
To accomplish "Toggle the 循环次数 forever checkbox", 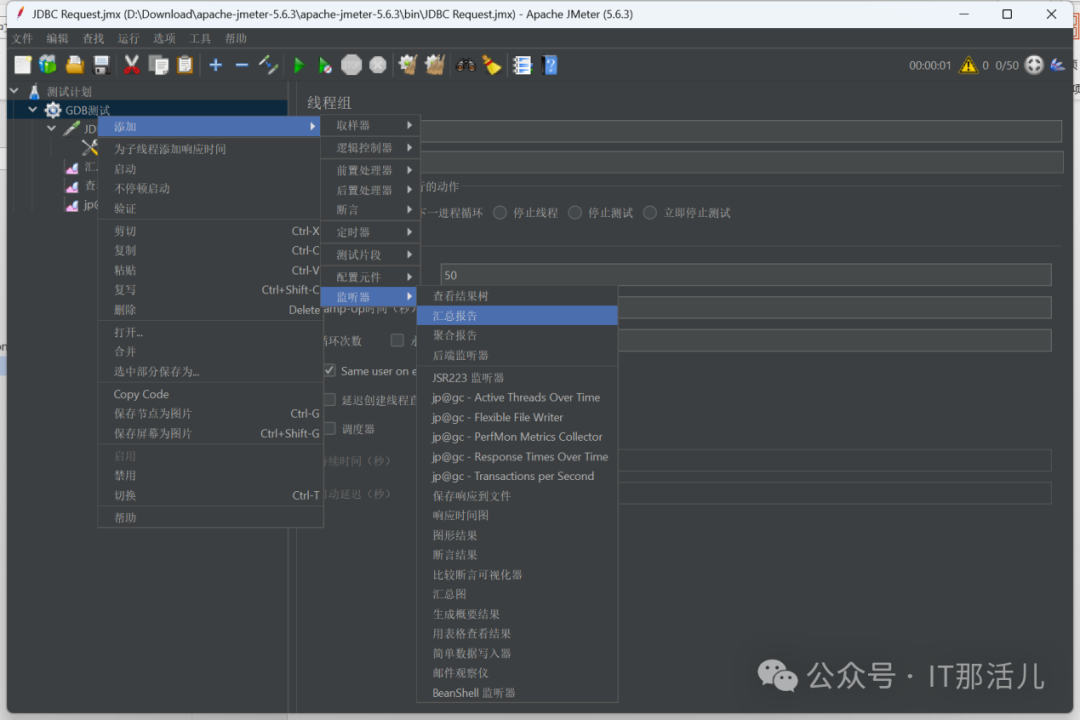I will pos(397,340).
